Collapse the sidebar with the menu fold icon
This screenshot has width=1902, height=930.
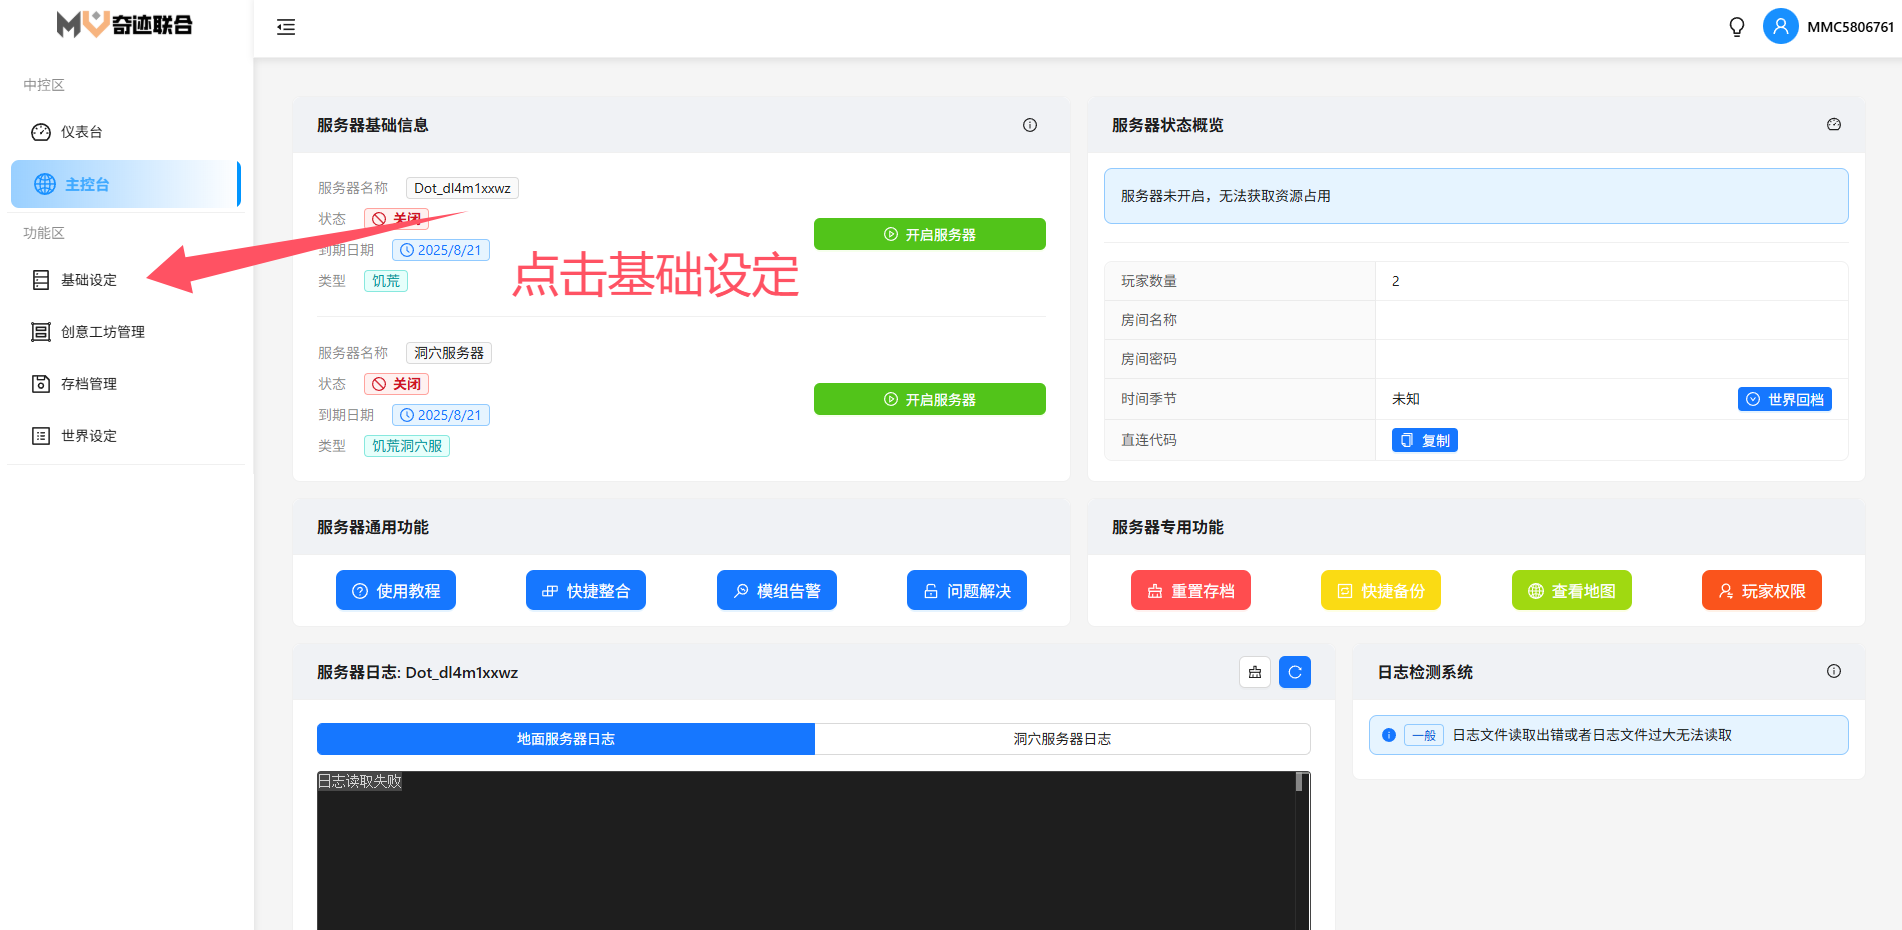[x=286, y=27]
